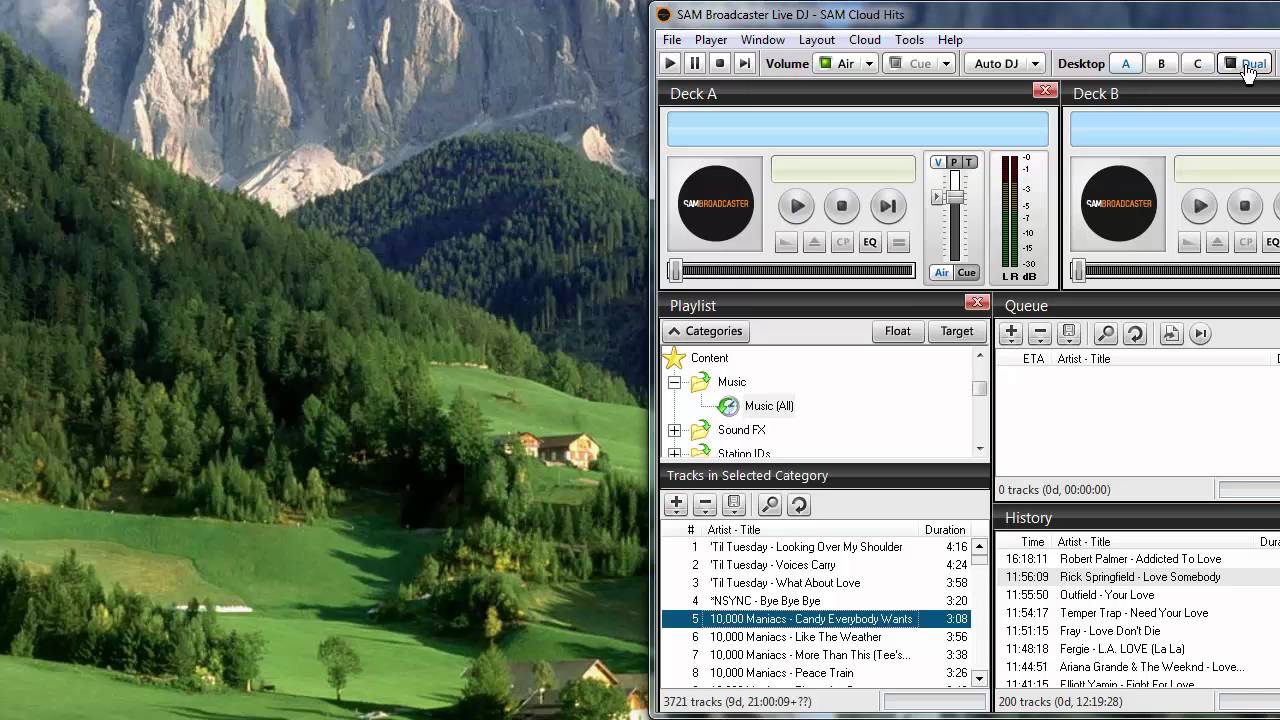Open the Layout menu
The height and width of the screenshot is (720, 1280).
point(817,40)
